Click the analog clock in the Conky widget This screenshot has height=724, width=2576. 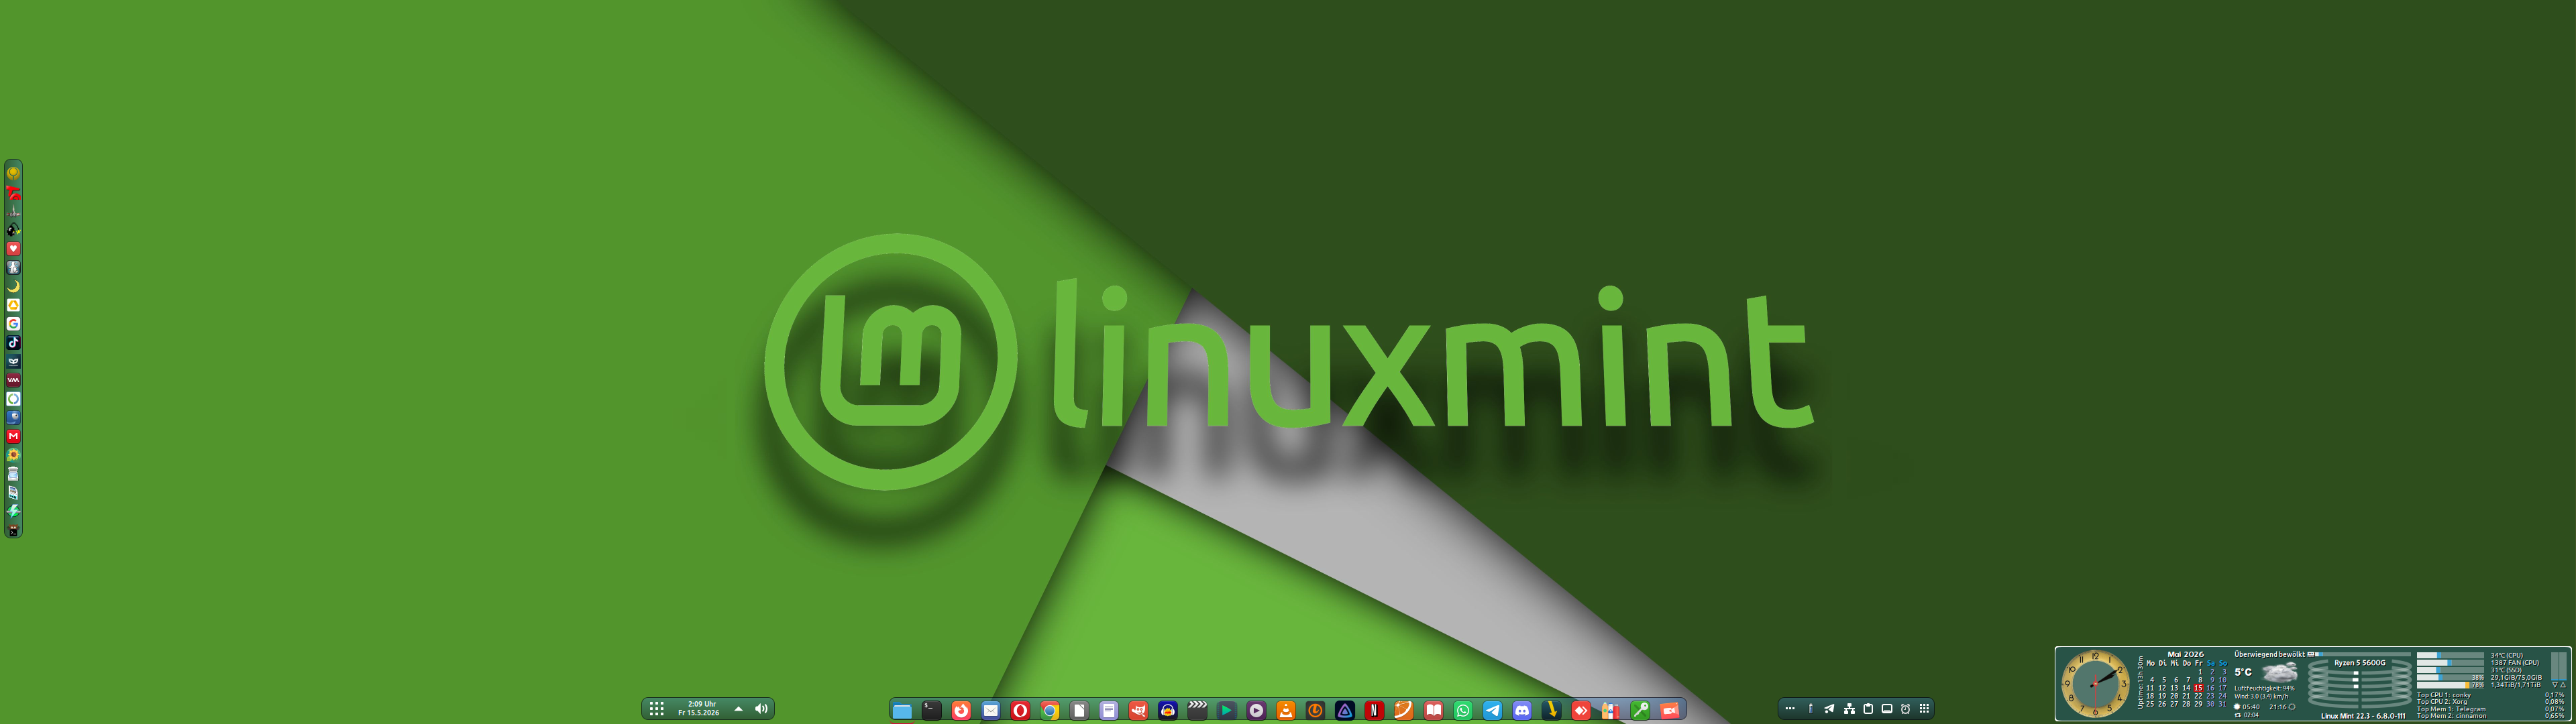pyautogui.click(x=2095, y=684)
